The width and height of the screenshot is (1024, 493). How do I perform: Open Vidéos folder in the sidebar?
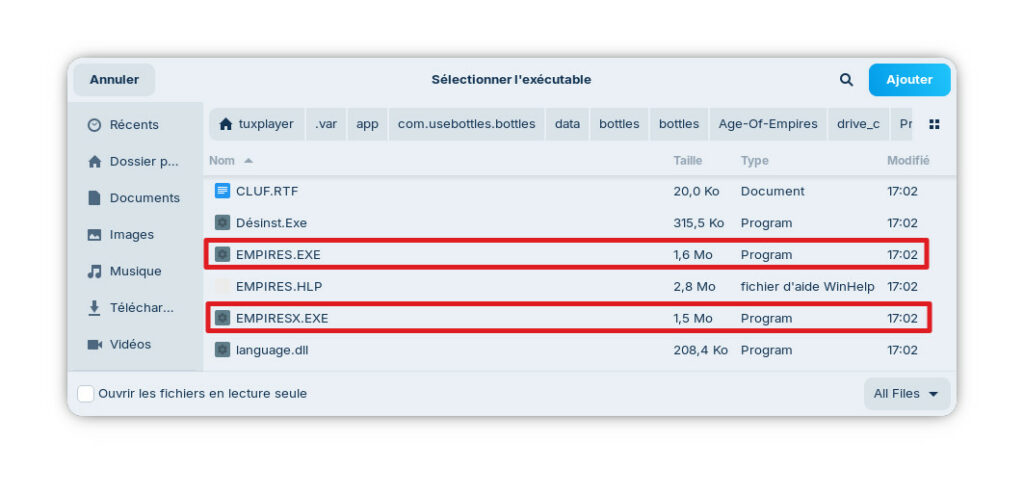pyautogui.click(x=130, y=344)
